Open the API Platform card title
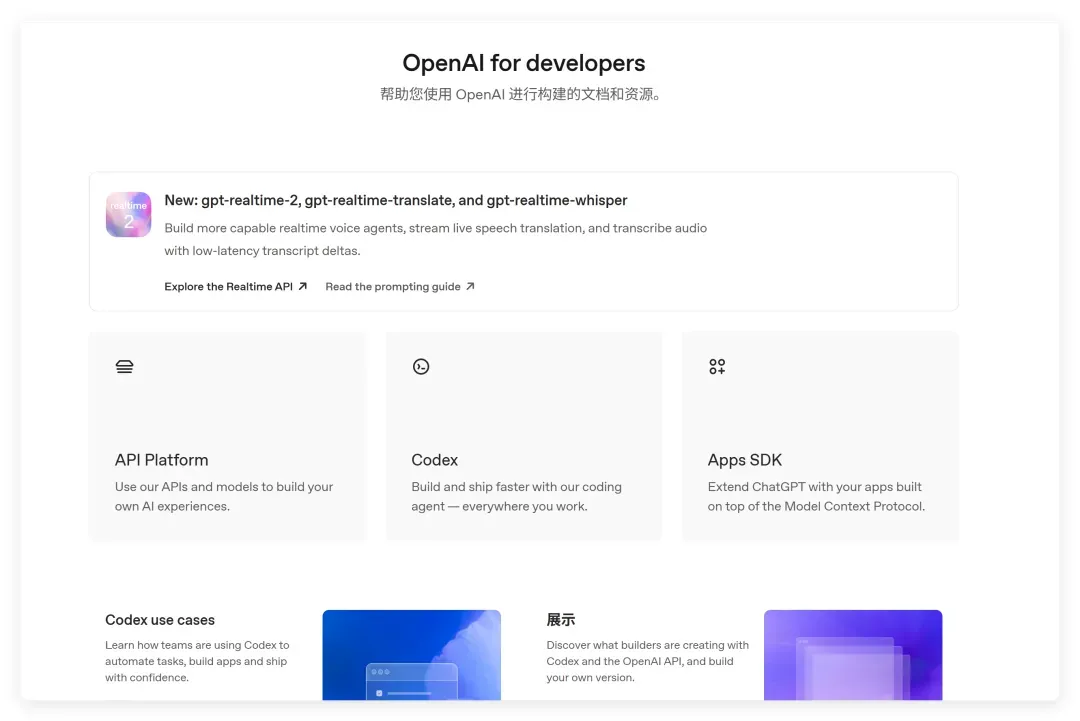The height and width of the screenshot is (721, 1080). click(161, 460)
